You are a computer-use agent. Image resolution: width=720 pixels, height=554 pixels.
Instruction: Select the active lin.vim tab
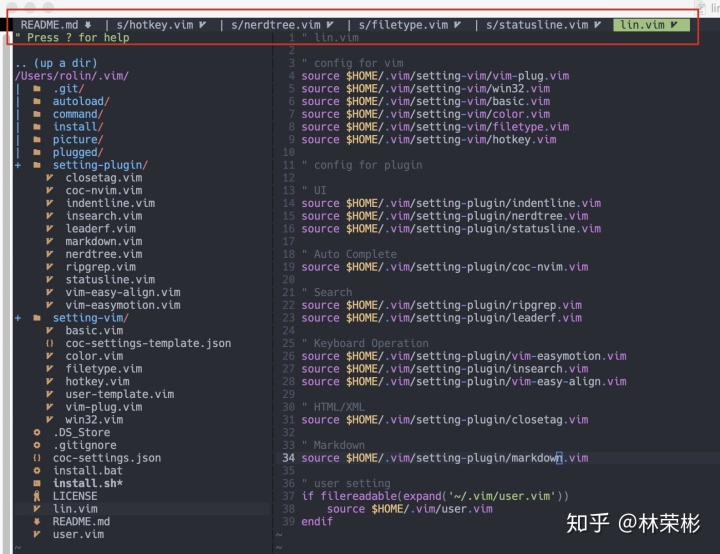pos(651,25)
